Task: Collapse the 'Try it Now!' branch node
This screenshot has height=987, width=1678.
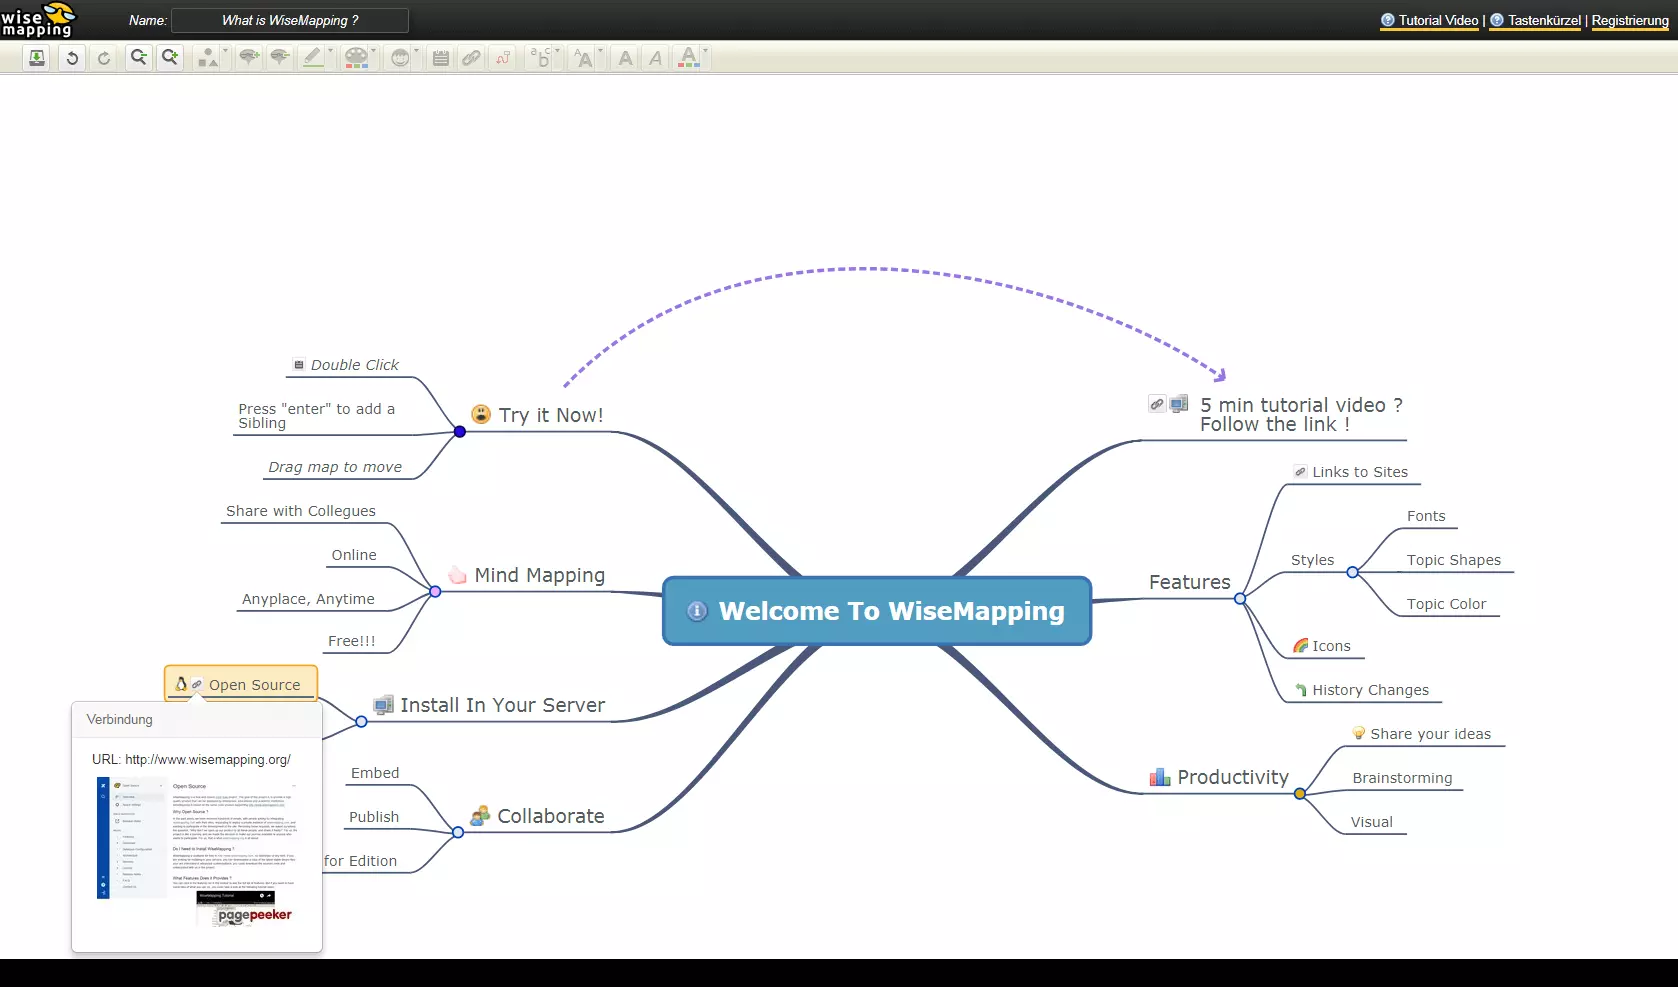Action: coord(459,431)
